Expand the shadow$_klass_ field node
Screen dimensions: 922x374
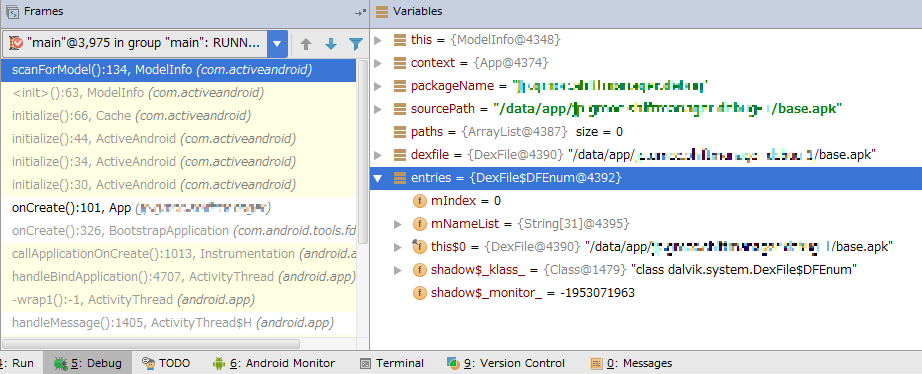[398, 270]
